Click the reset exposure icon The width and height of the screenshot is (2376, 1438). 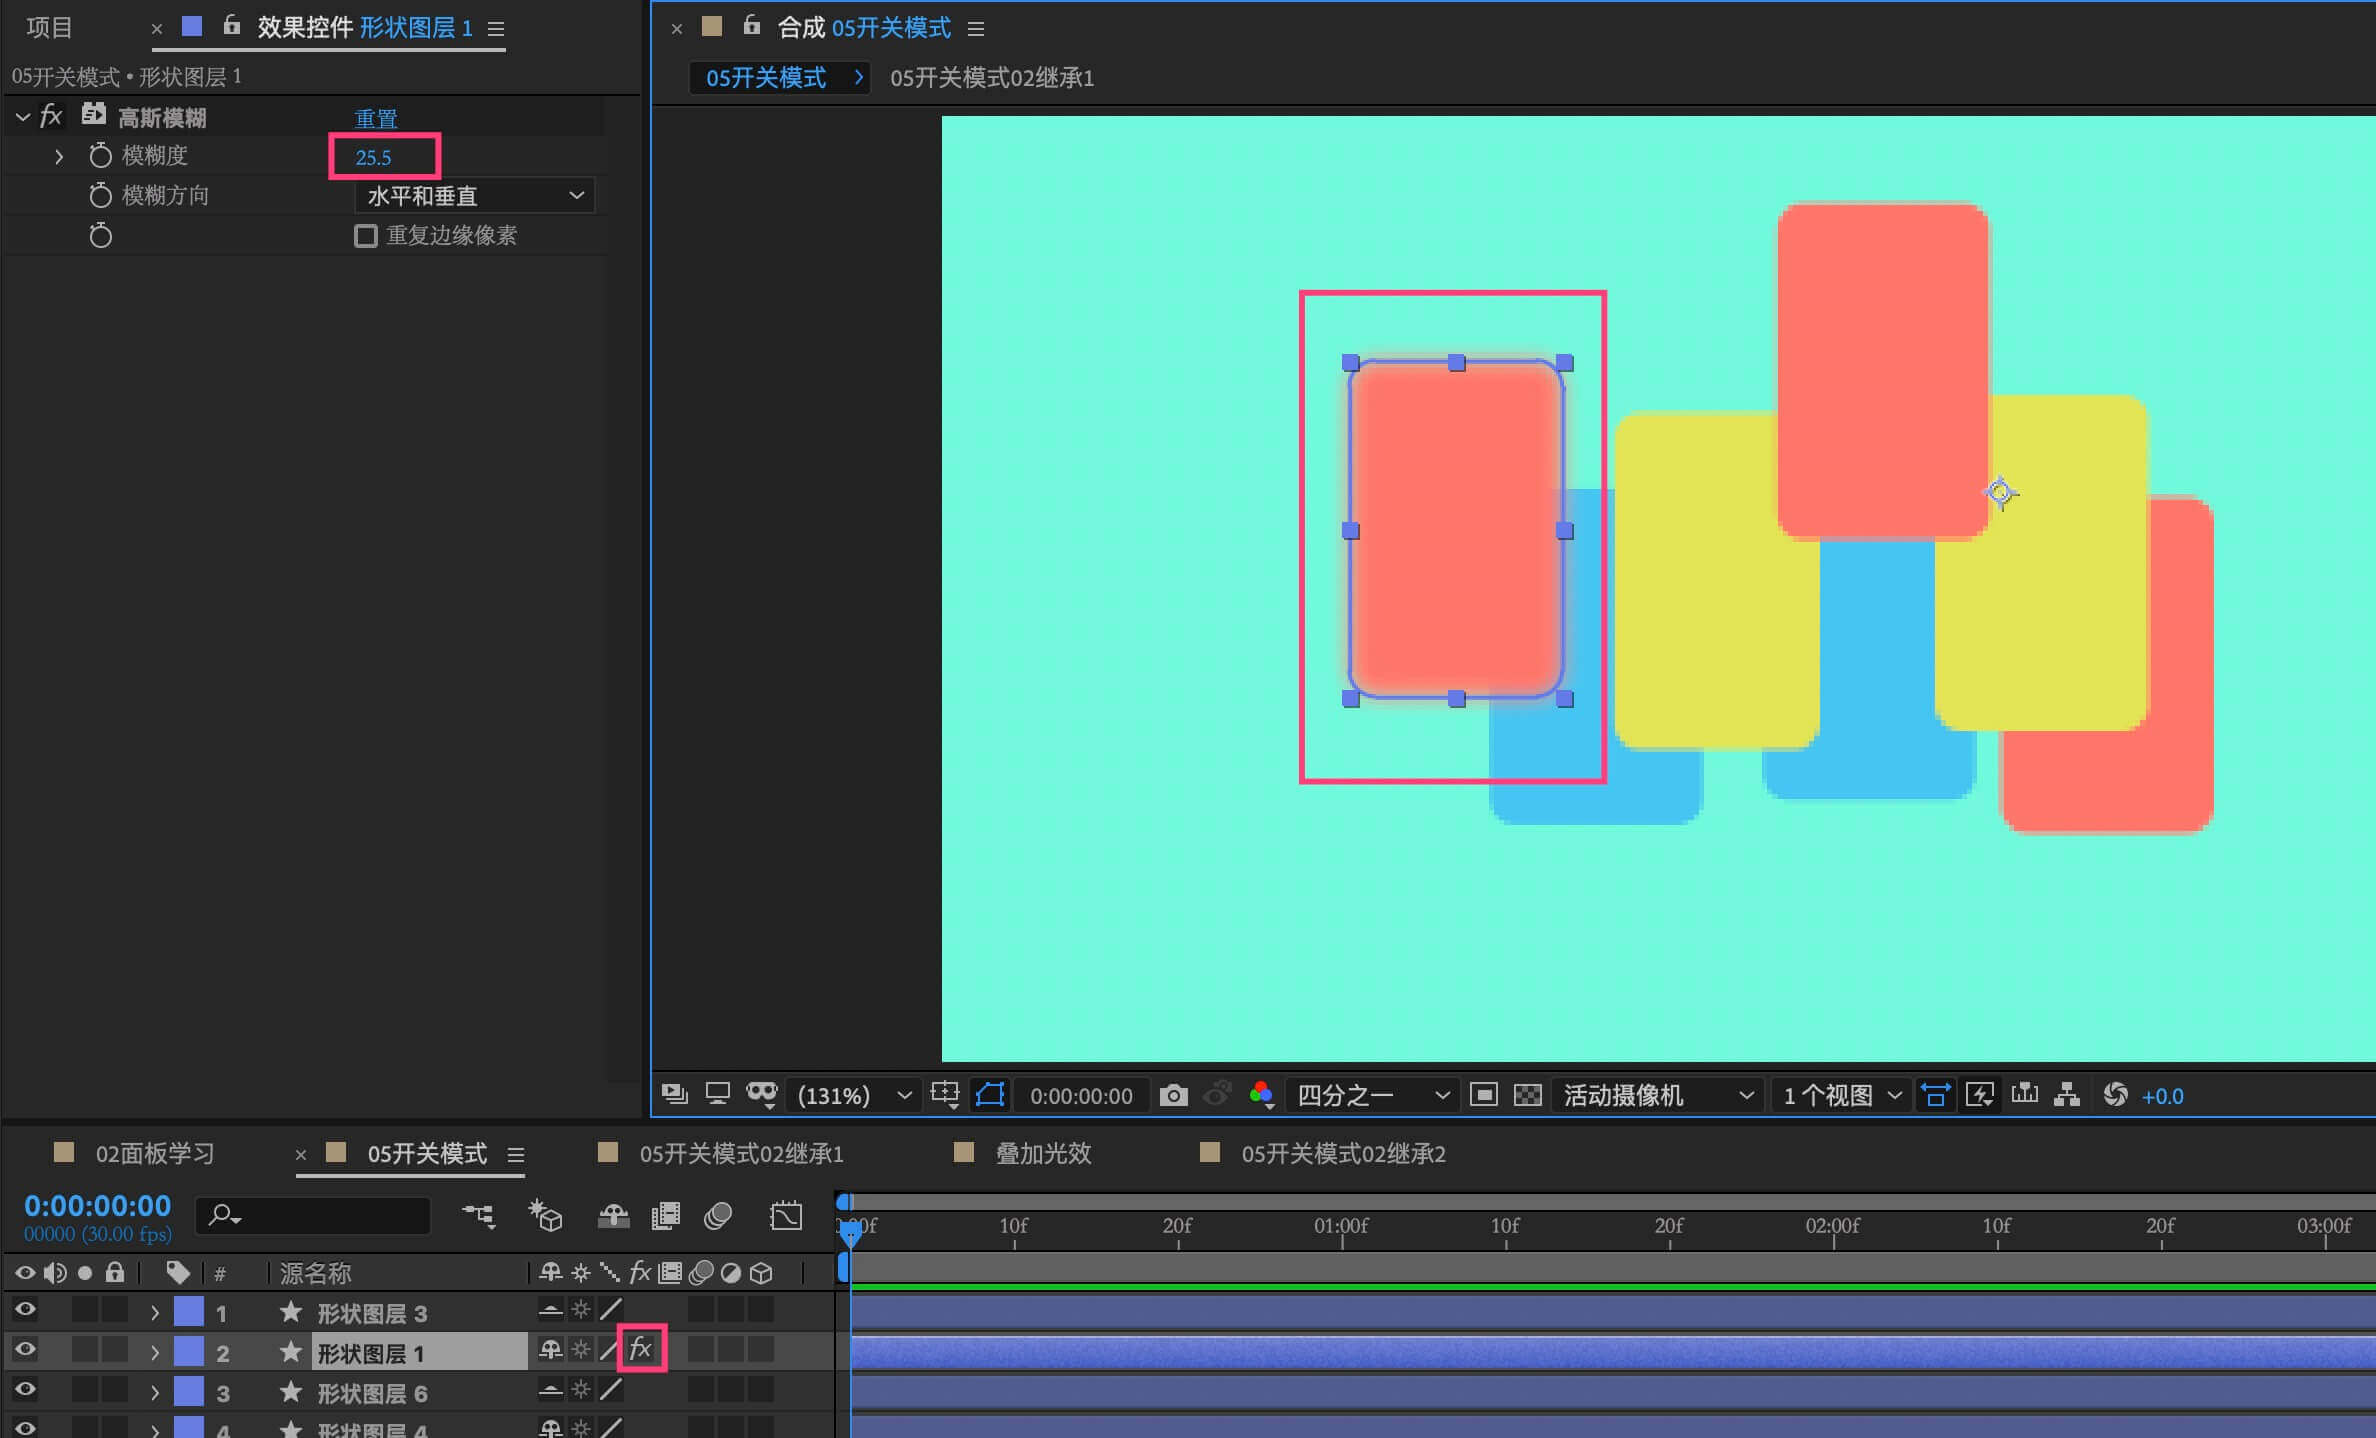2115,1095
